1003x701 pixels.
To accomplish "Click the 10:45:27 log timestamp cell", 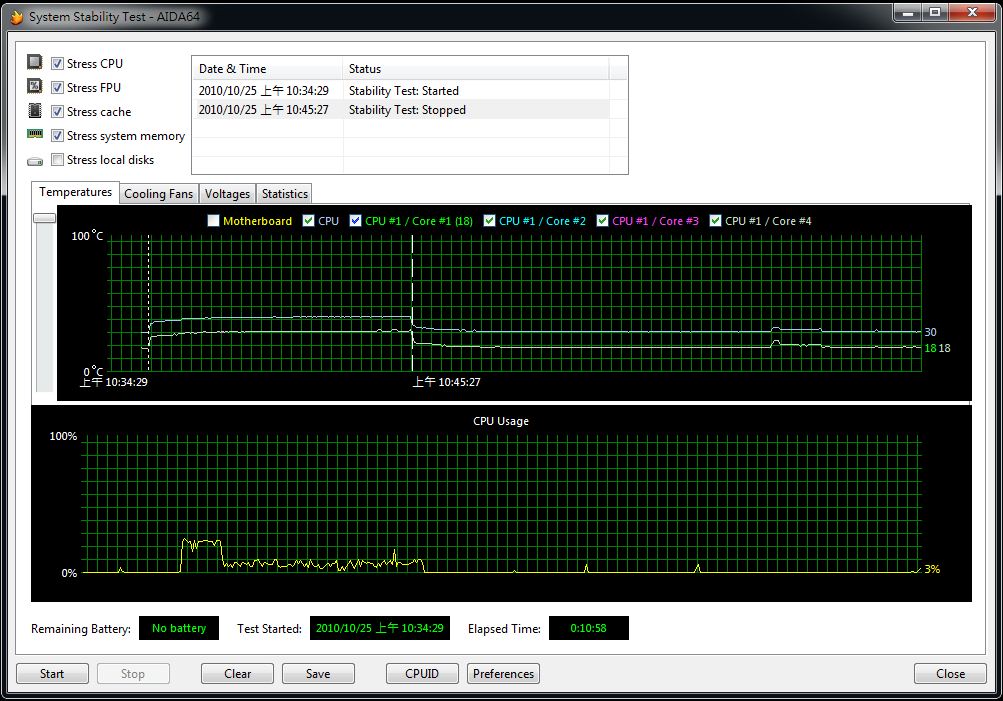I will pos(264,110).
